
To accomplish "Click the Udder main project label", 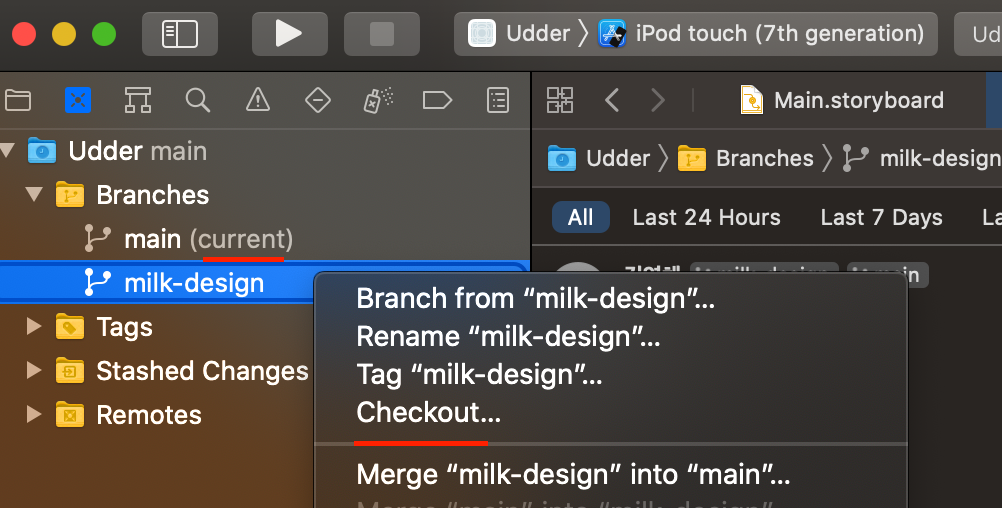I will [137, 151].
